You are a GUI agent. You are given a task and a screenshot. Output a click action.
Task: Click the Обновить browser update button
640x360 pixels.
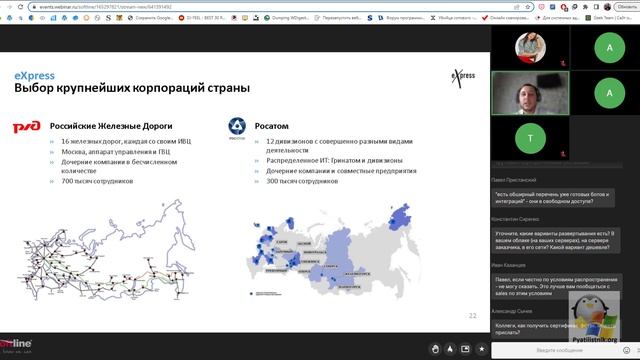(x=627, y=7)
